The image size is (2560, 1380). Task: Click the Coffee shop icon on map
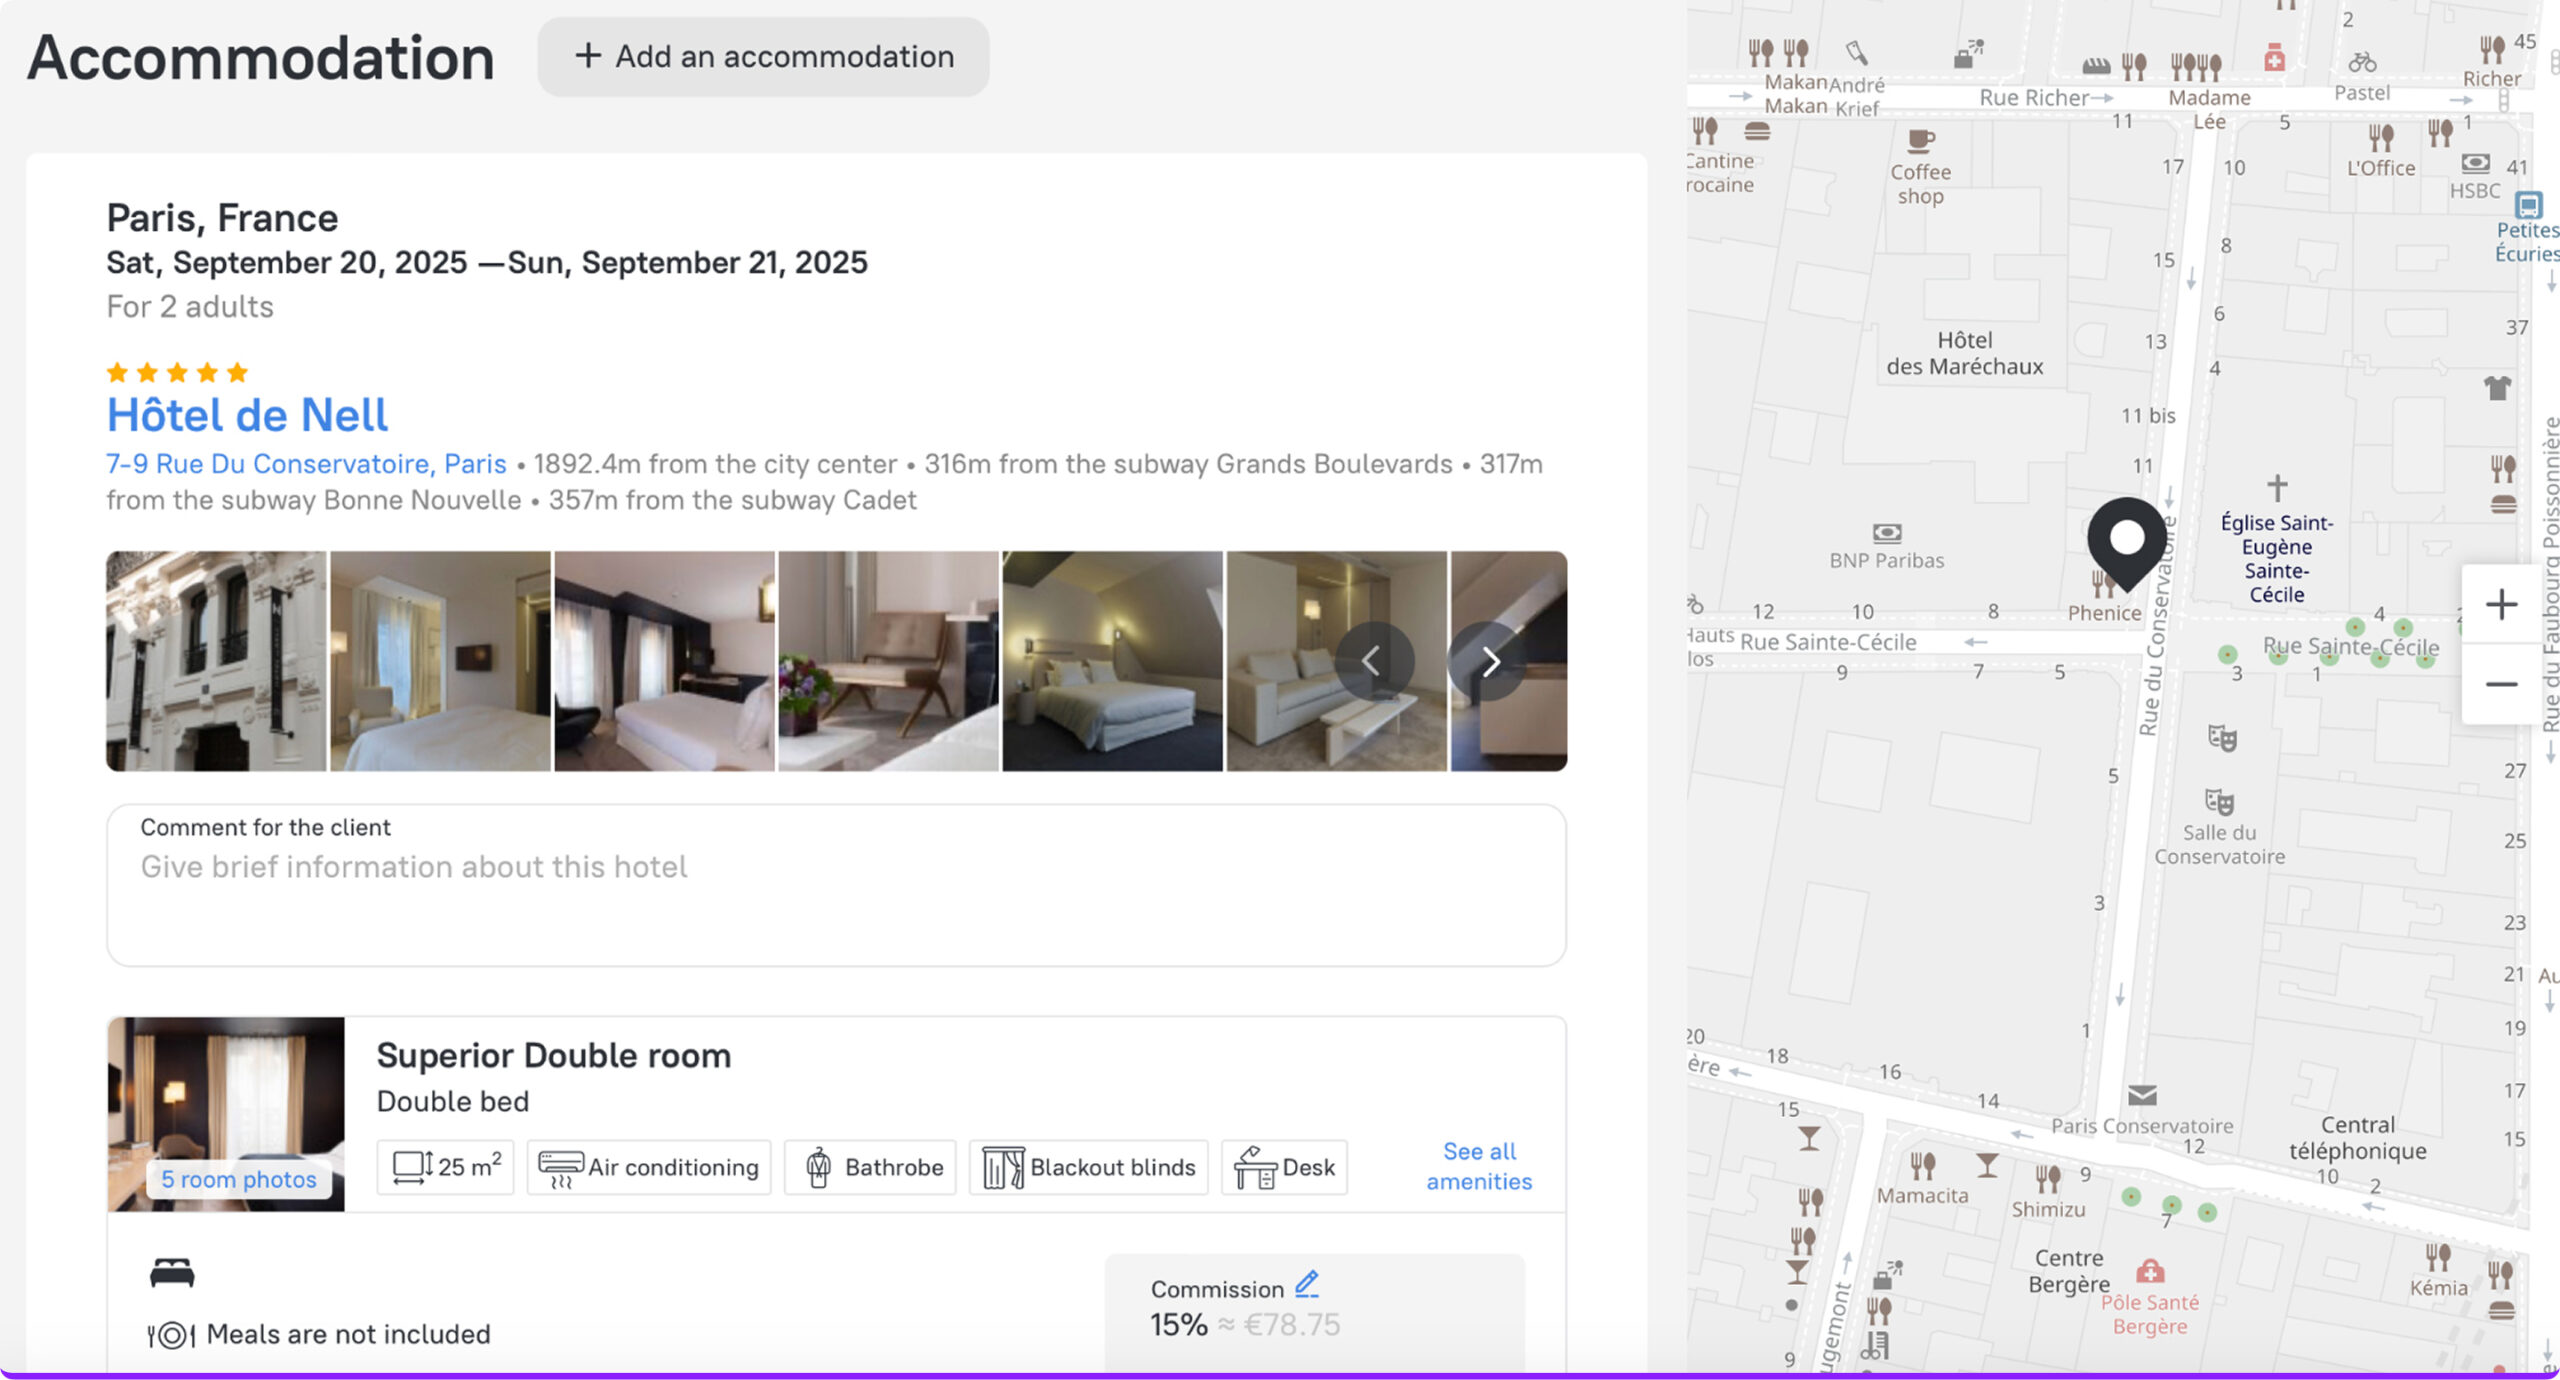point(1920,141)
